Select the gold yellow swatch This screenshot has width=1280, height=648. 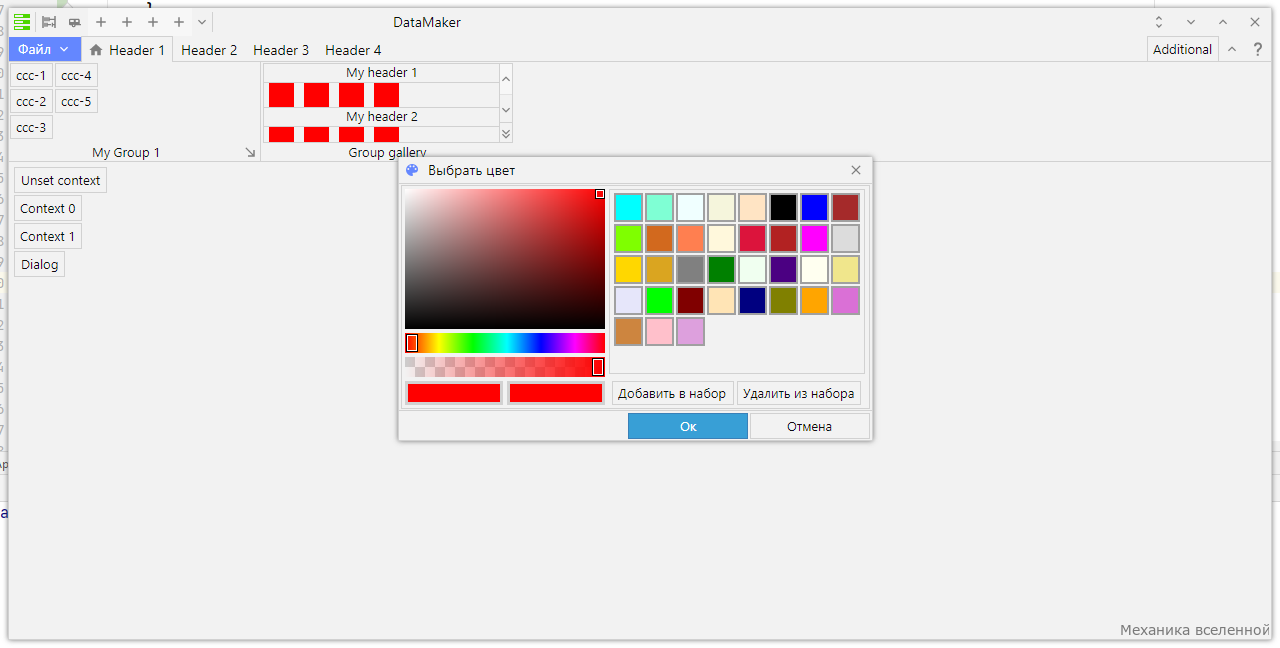[x=628, y=269]
